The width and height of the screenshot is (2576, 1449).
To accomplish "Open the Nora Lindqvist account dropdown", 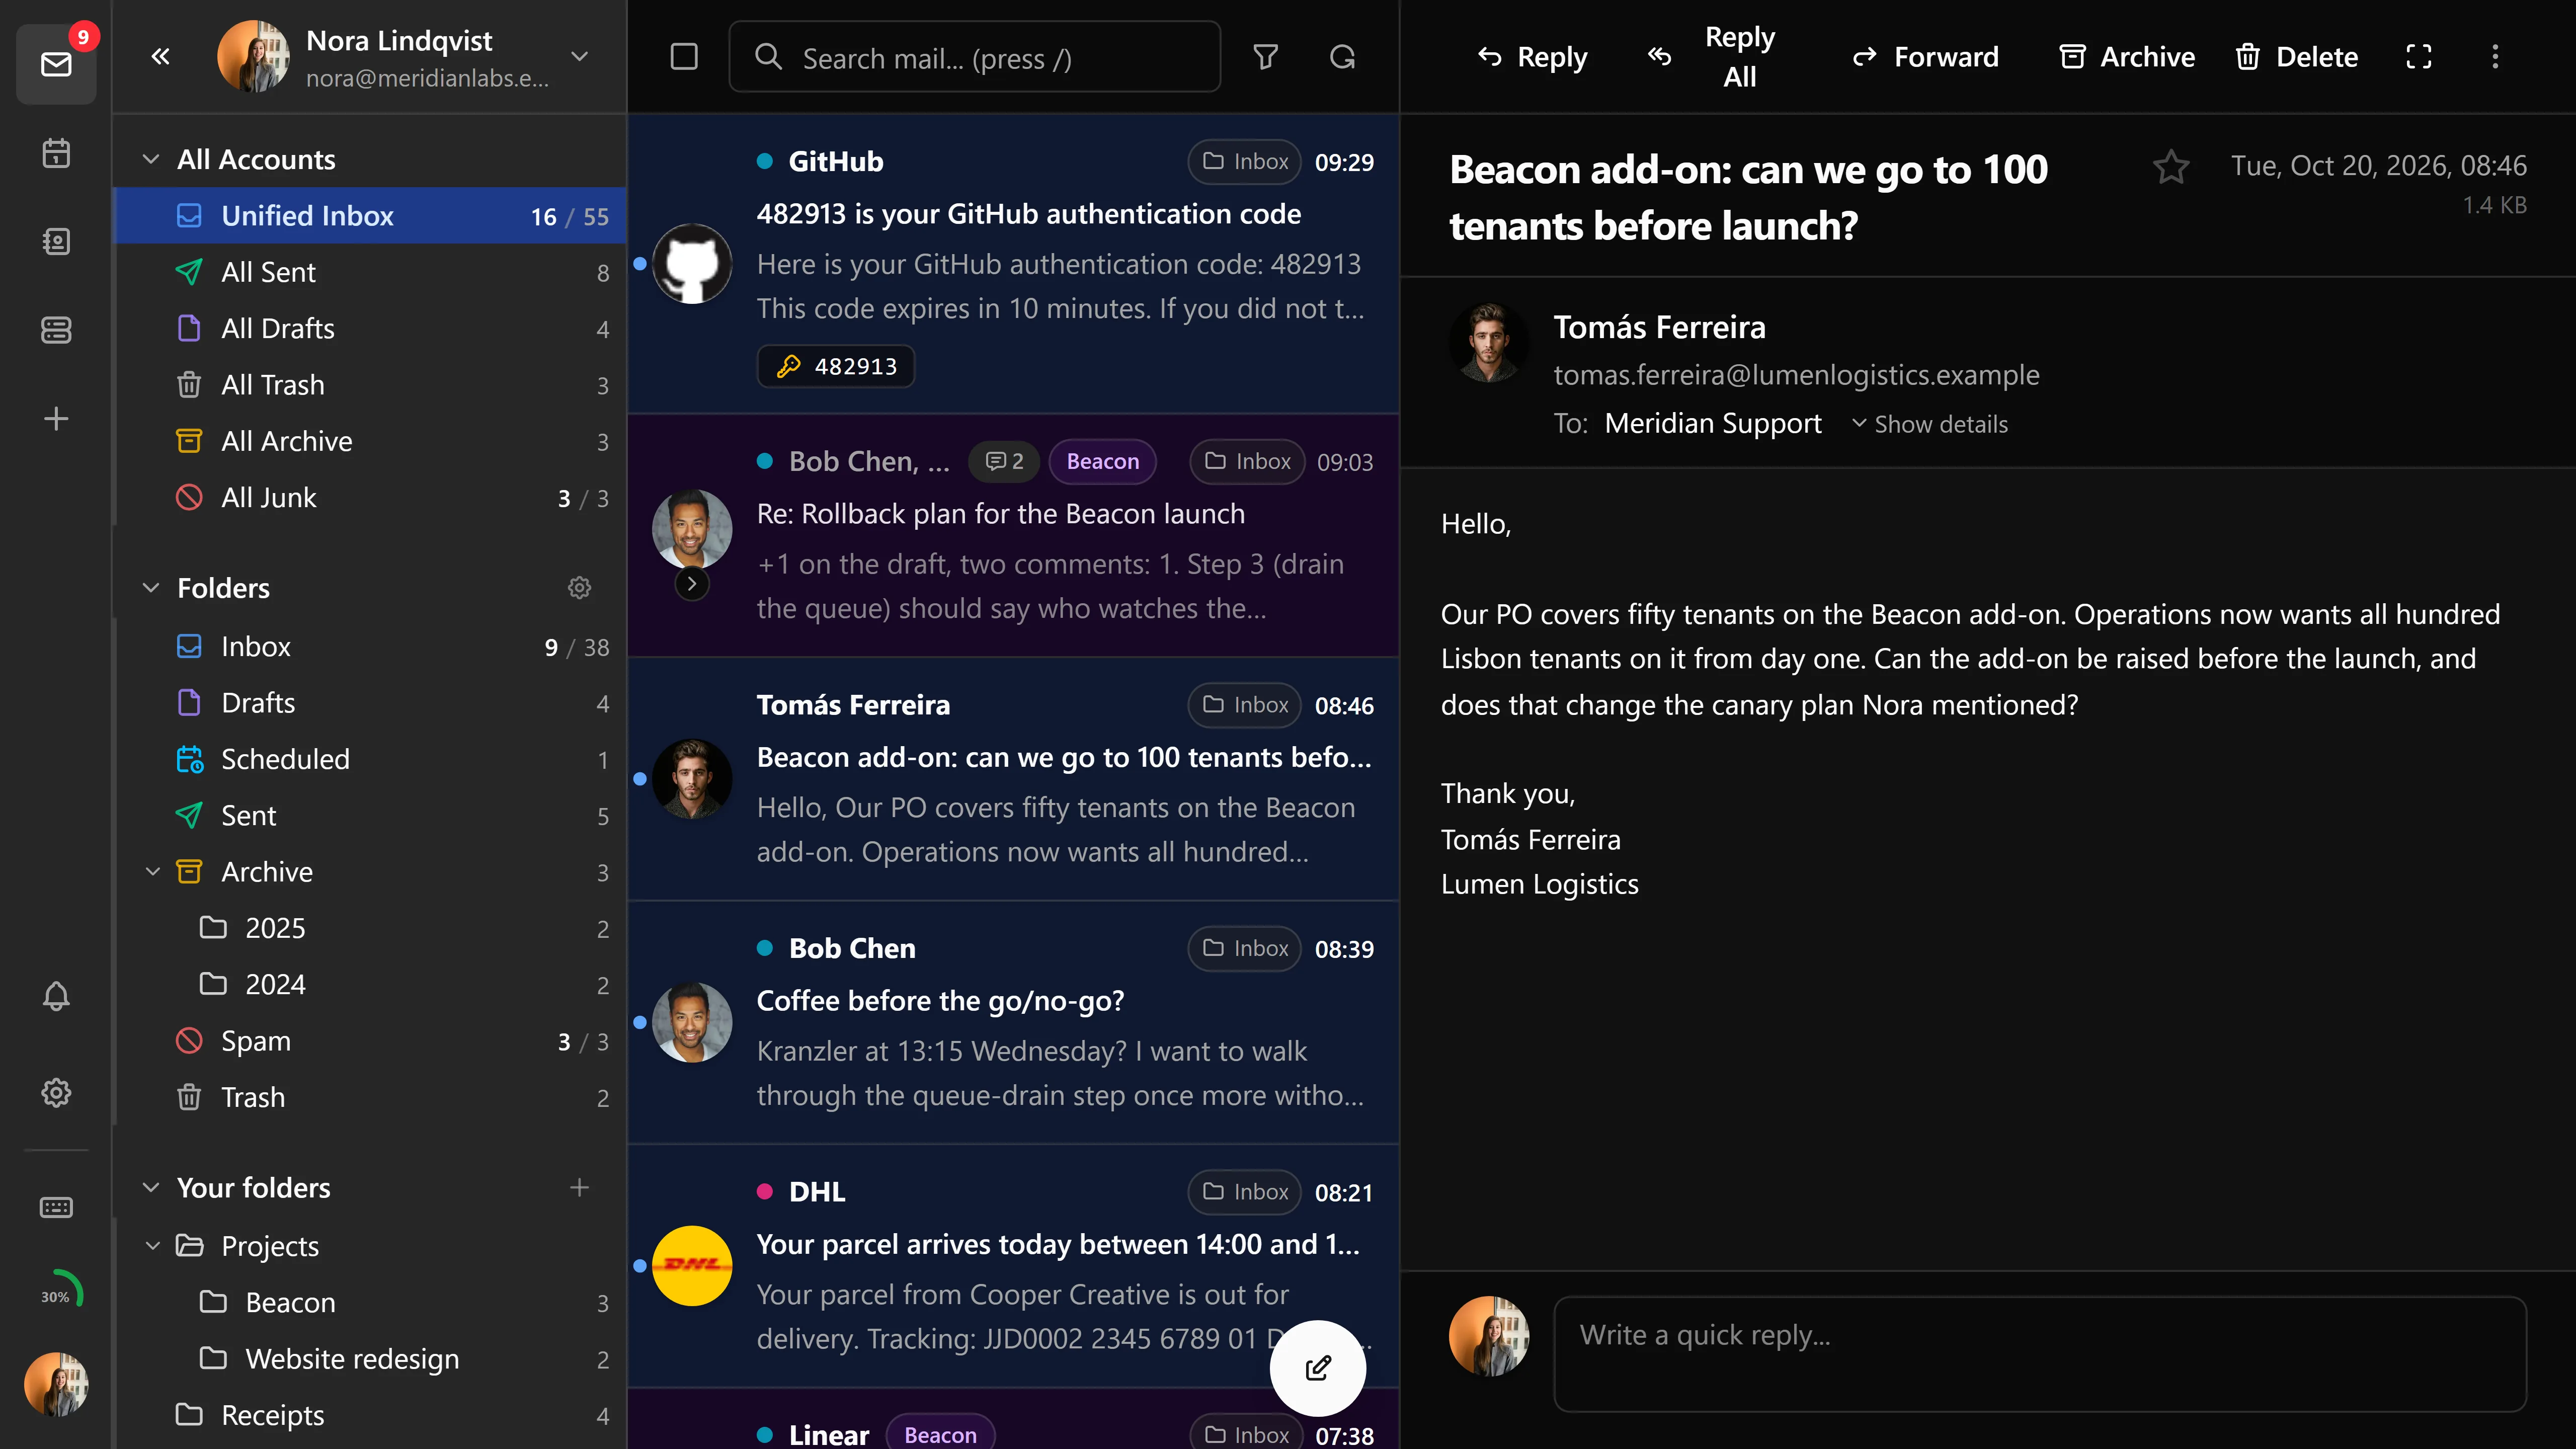I will 579,57.
